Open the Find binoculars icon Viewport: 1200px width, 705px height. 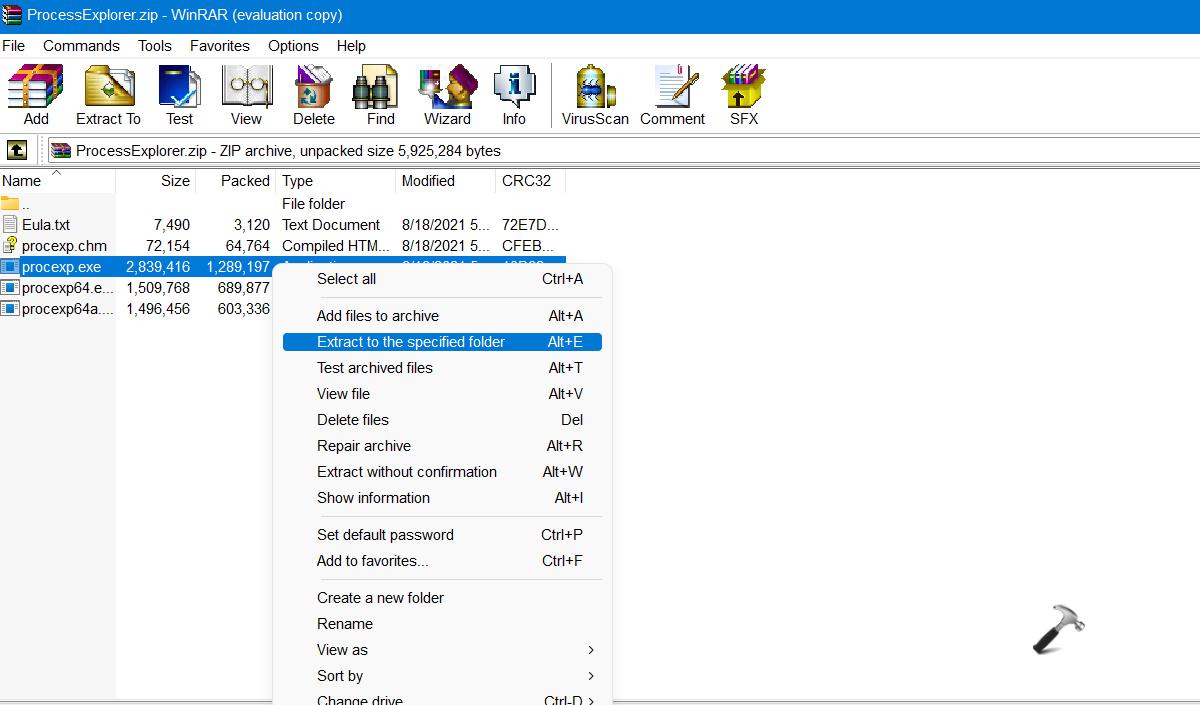(x=380, y=95)
